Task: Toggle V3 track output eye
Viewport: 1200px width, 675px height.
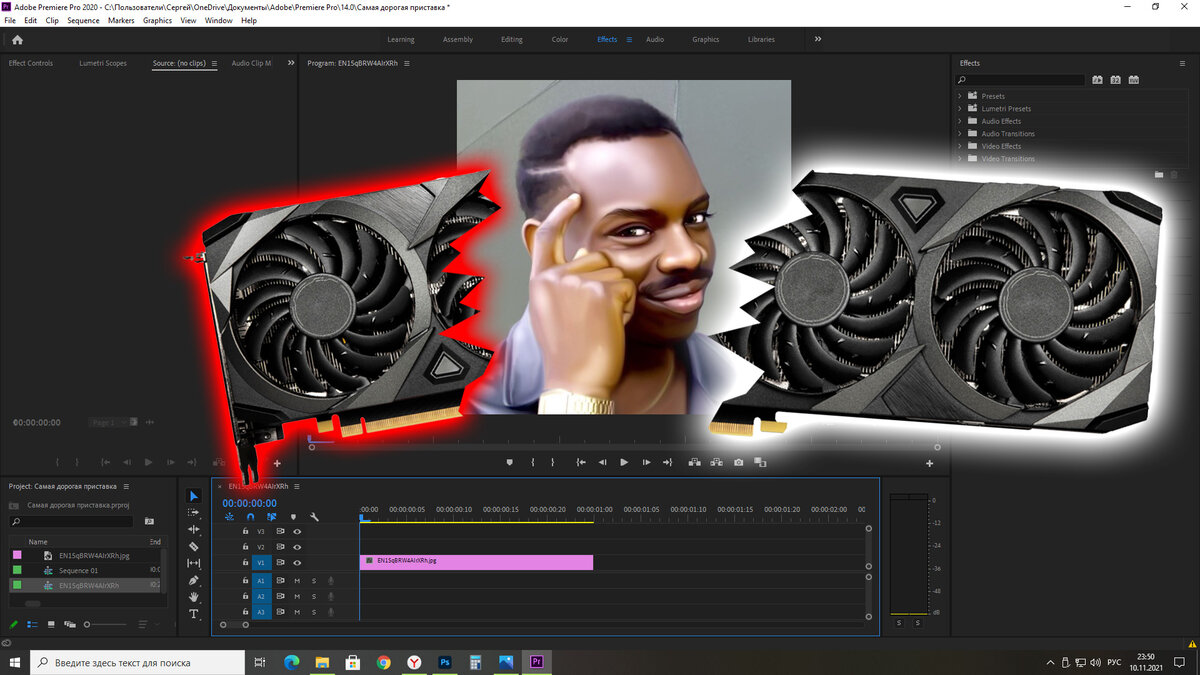Action: [297, 531]
